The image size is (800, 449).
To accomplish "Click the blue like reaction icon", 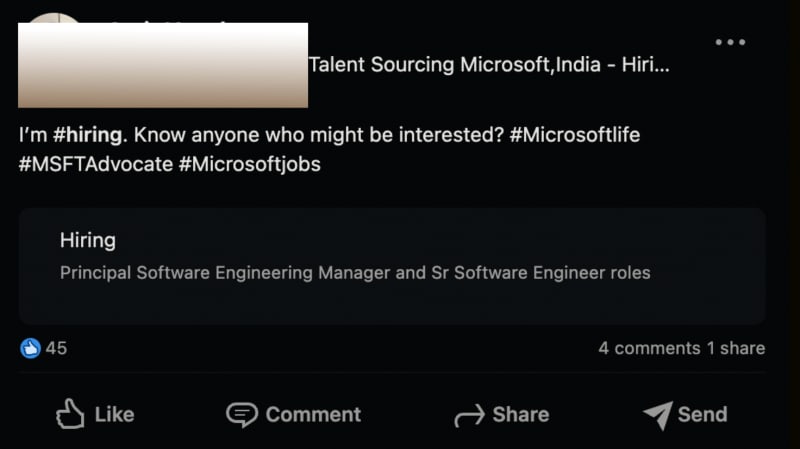I will [30, 348].
